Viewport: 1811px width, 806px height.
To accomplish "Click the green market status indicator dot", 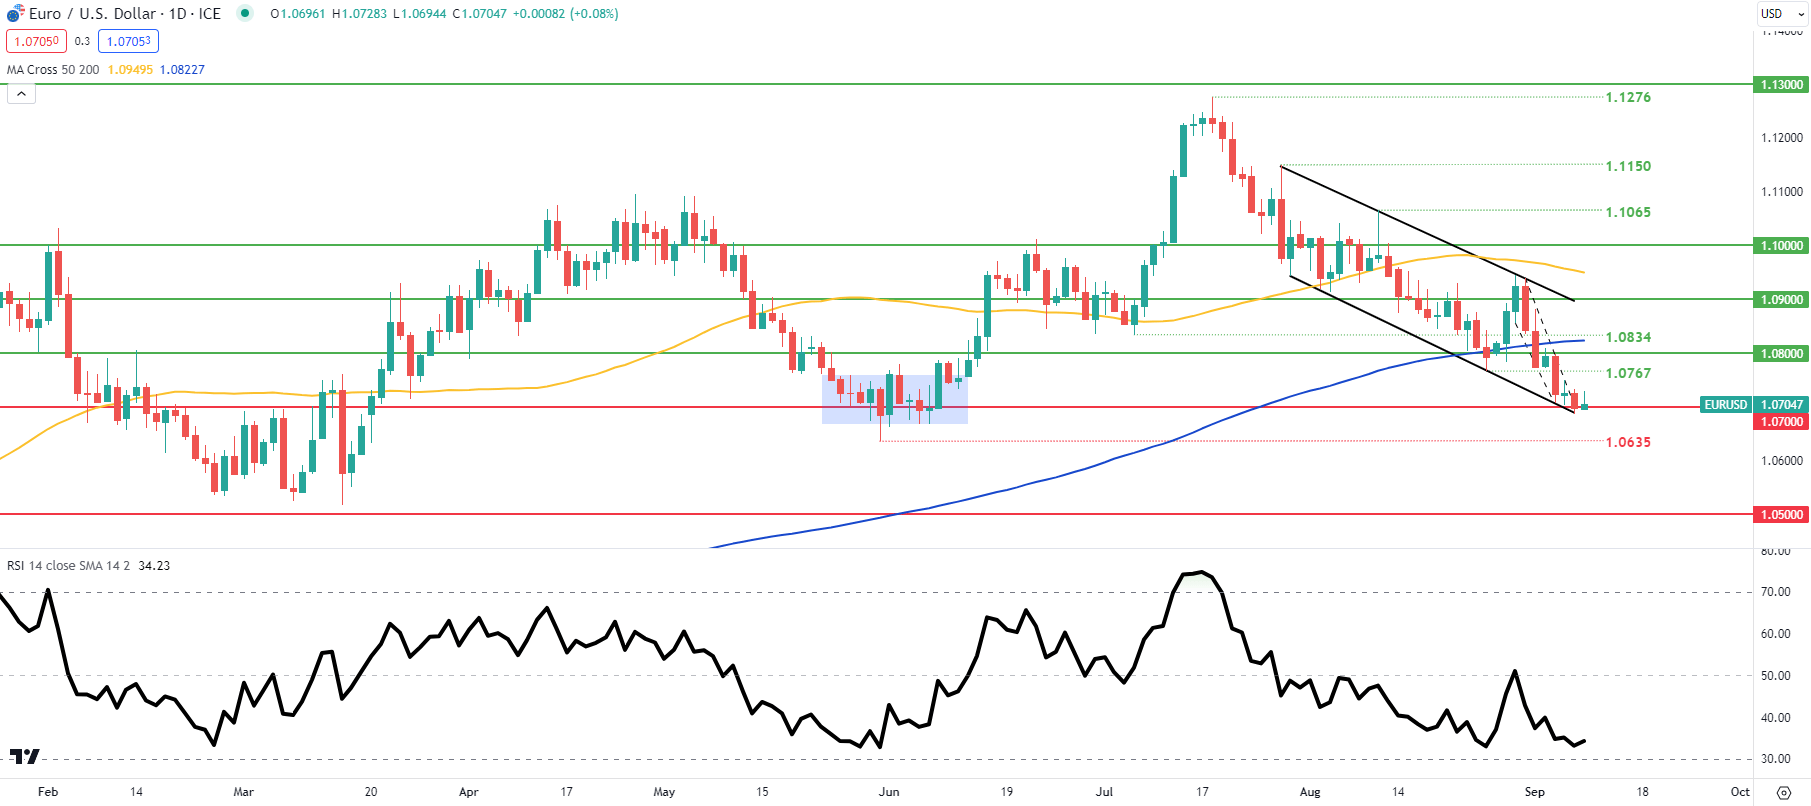I will click(245, 13).
